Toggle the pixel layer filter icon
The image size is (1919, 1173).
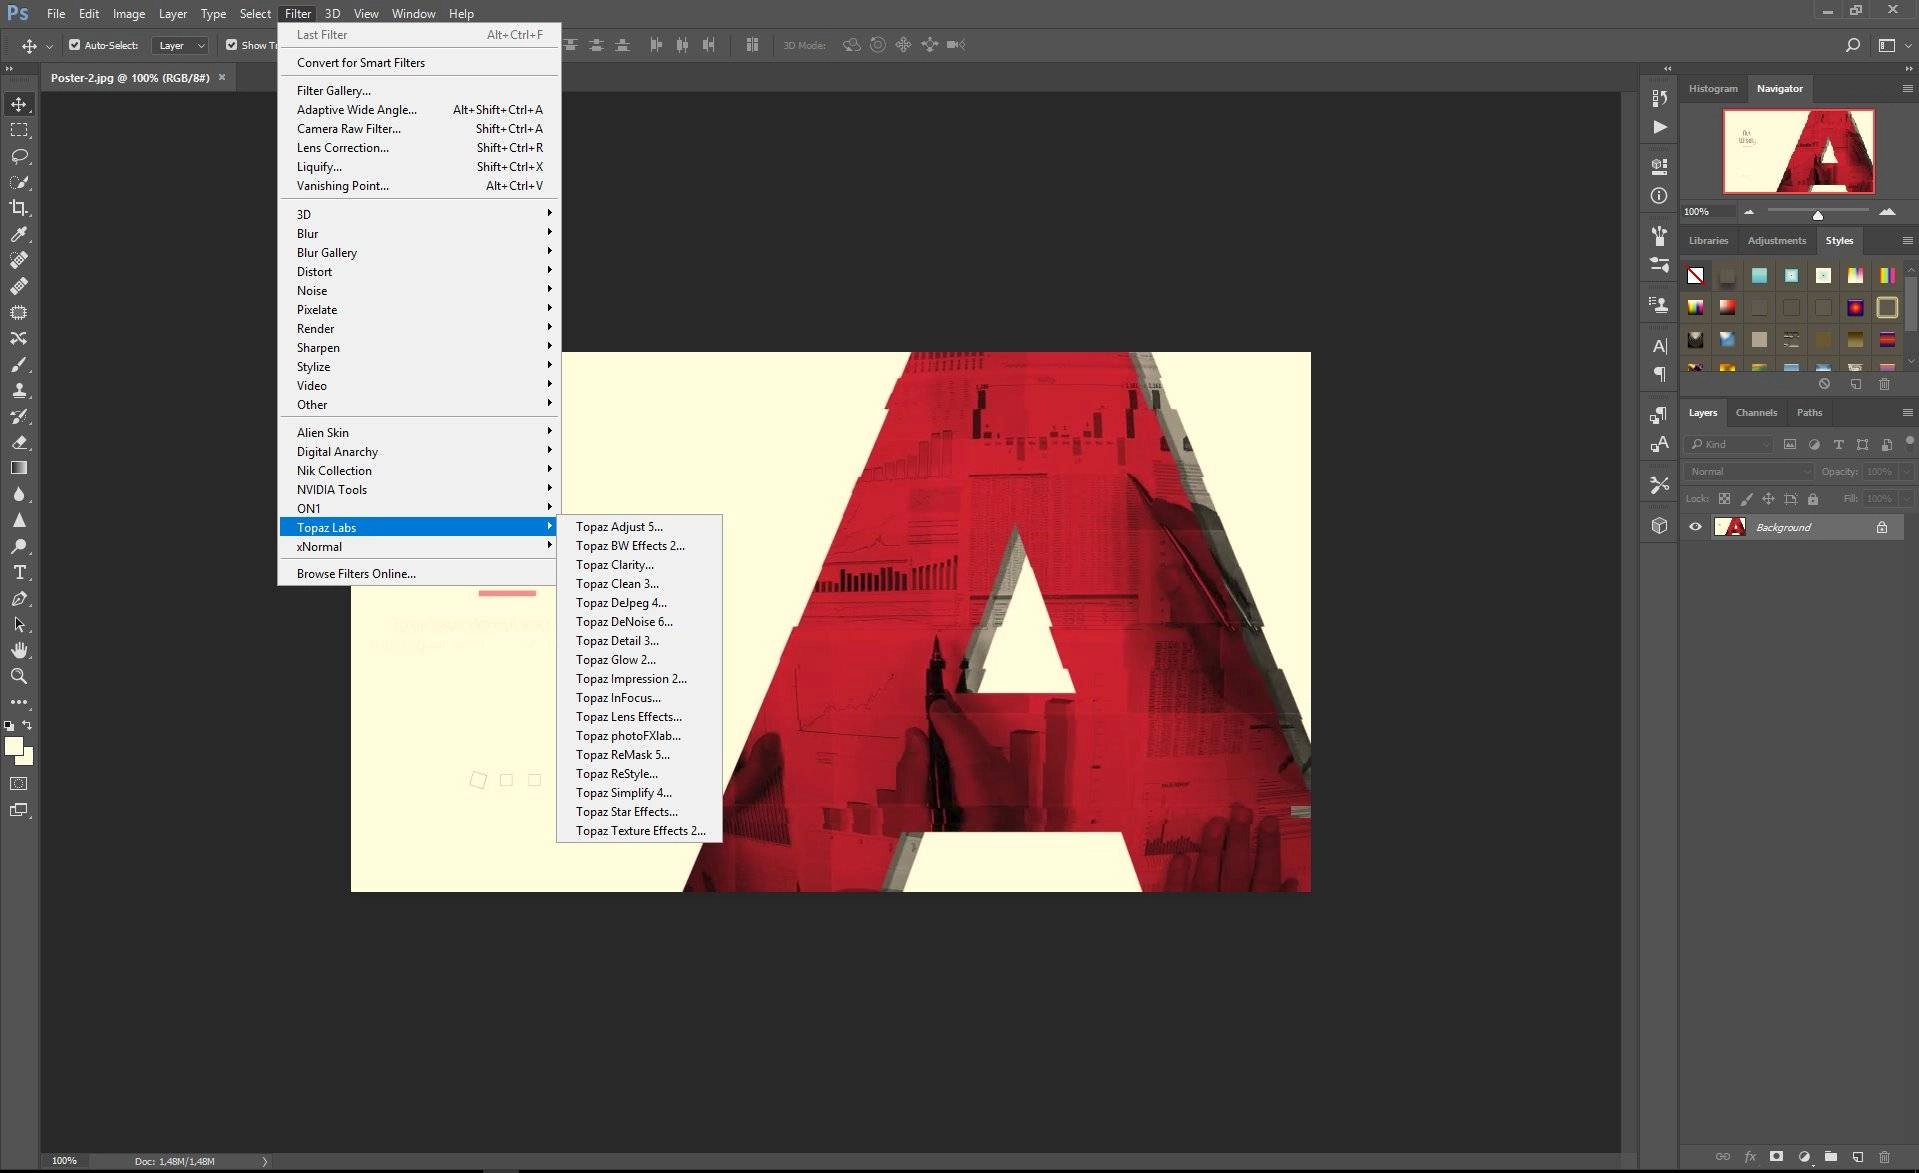point(1790,444)
